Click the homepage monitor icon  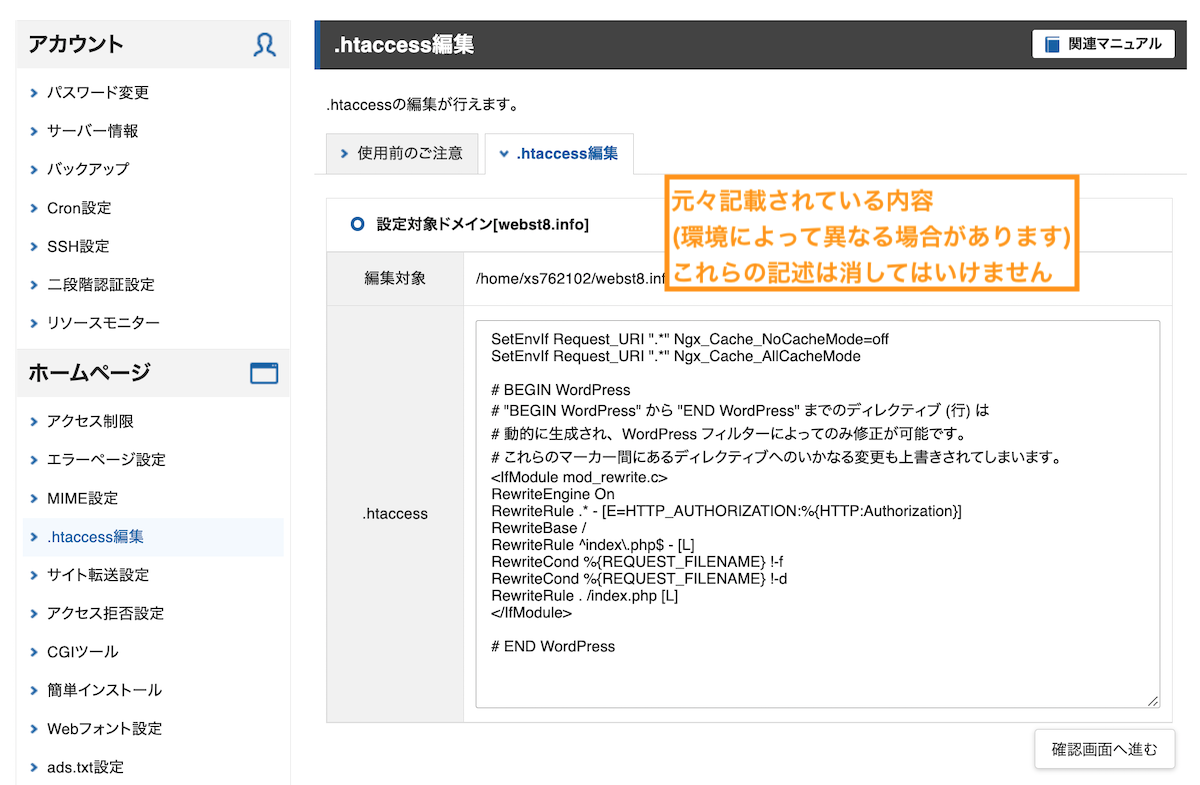[264, 372]
